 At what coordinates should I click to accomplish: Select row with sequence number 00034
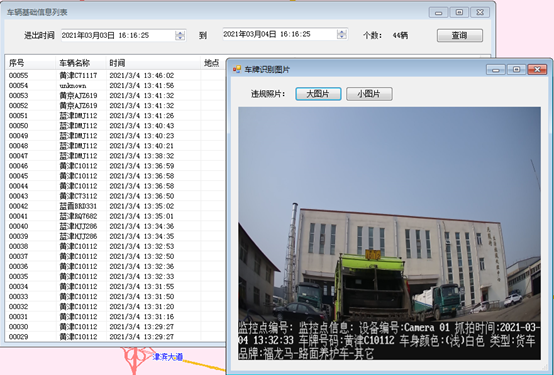[x=116, y=286]
